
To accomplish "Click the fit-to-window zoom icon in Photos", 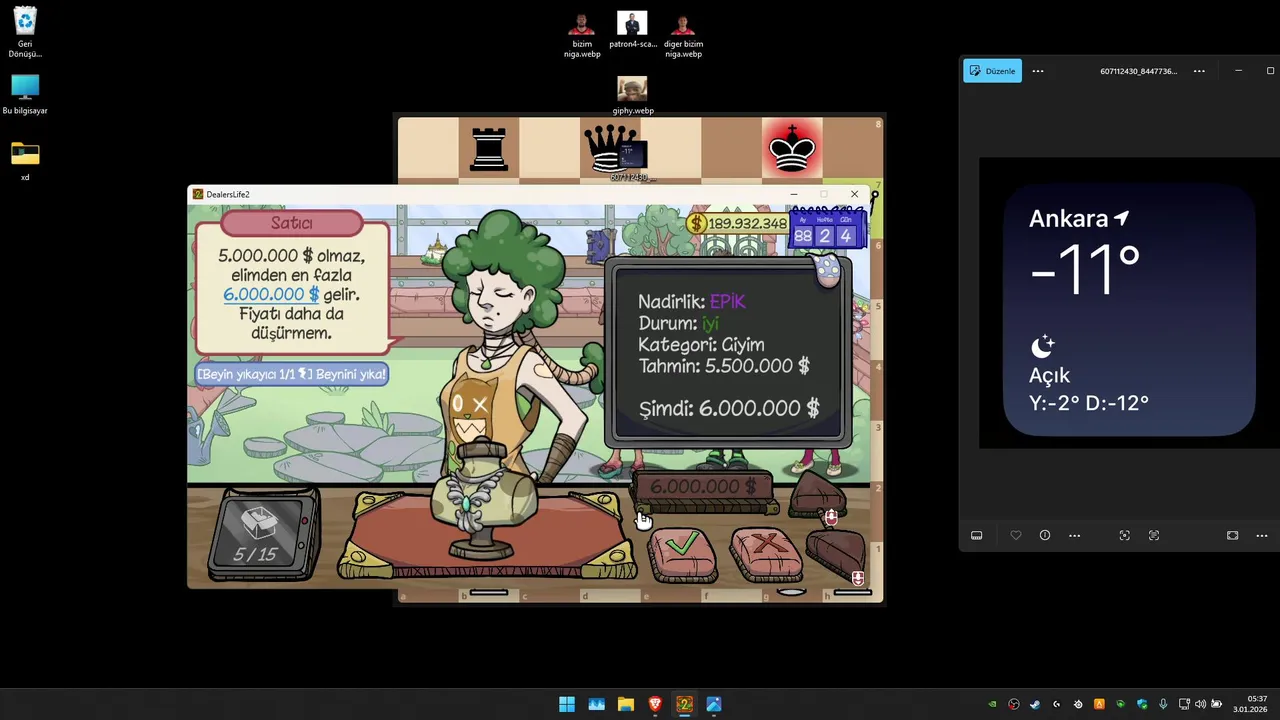I will pyautogui.click(x=1232, y=536).
